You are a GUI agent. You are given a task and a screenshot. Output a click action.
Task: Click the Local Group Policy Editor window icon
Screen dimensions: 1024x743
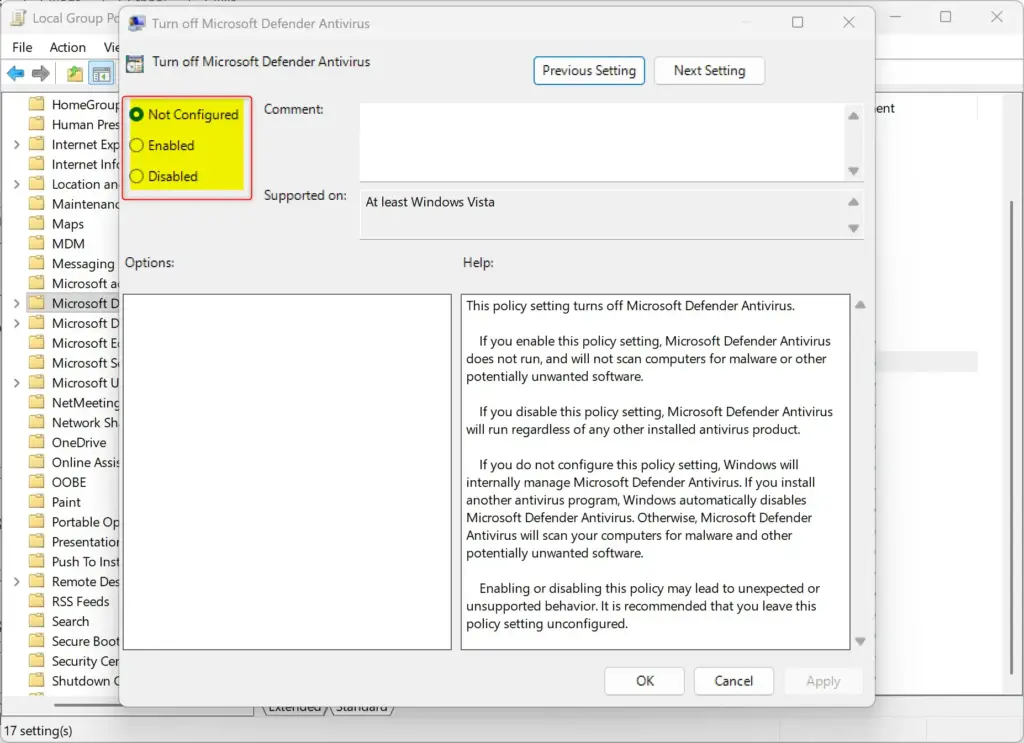point(18,18)
